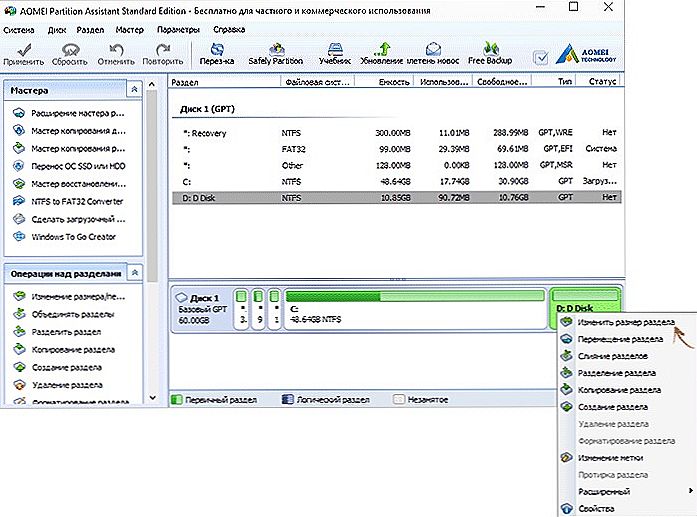Screen dimensions: 697x517
Task: Sort by the Использов... column header
Action: coord(443,82)
